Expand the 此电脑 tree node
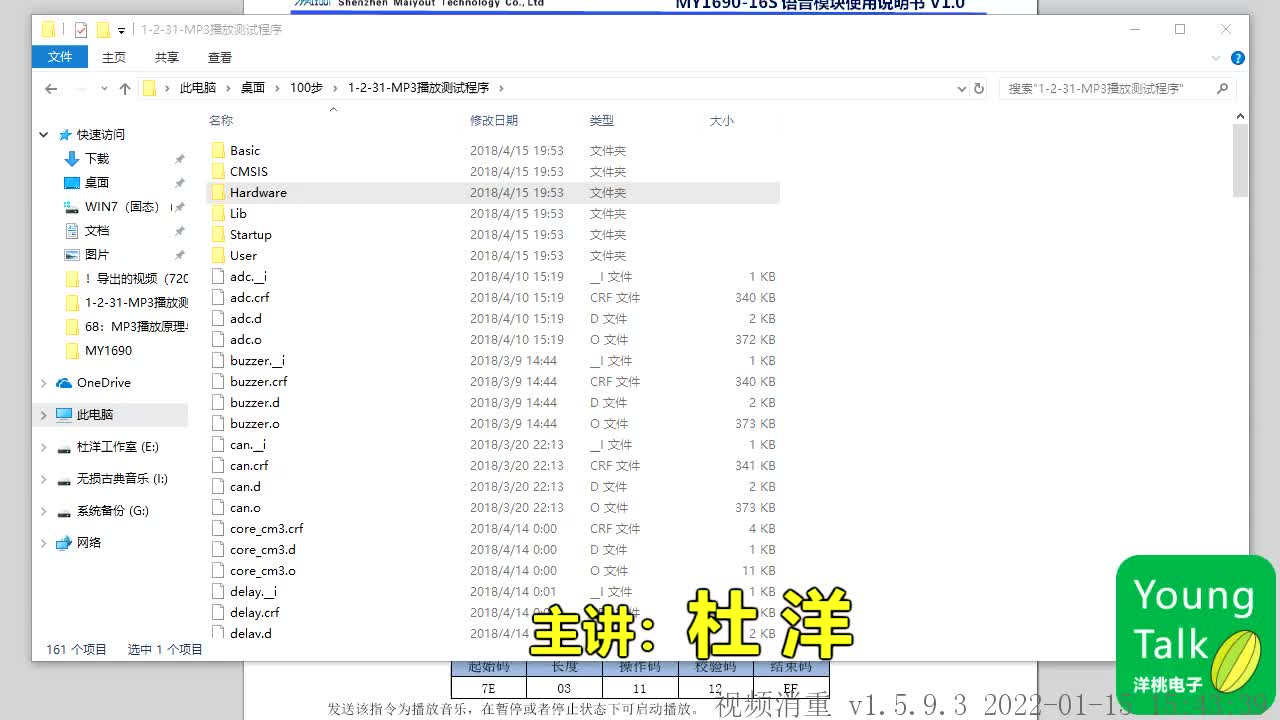1280x720 pixels. [44, 415]
